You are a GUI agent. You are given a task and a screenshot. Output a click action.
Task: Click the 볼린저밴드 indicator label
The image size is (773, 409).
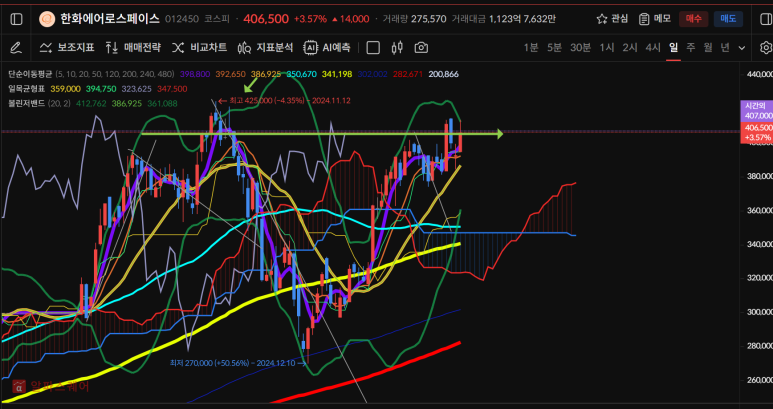pos(27,103)
